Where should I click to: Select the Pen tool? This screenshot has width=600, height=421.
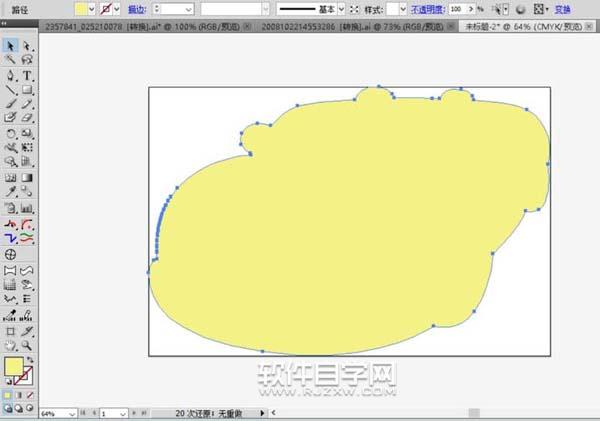tap(11, 75)
